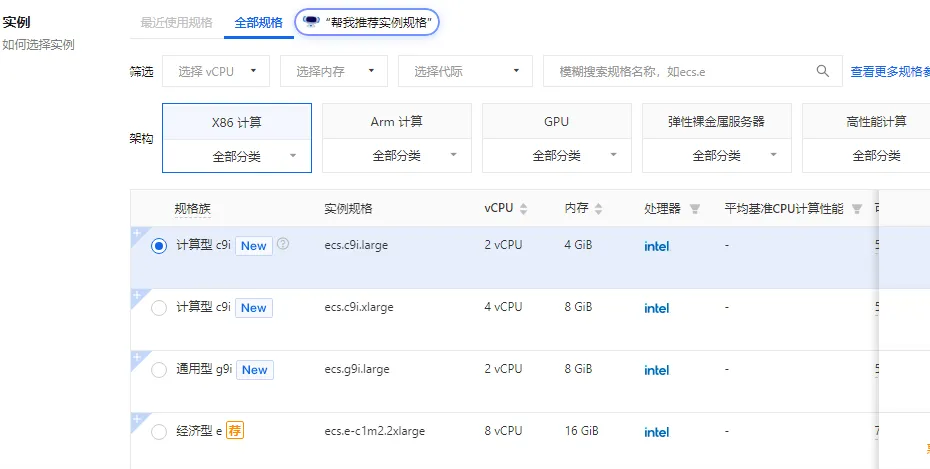Switch to 最近使用规格 tab

[x=176, y=23]
